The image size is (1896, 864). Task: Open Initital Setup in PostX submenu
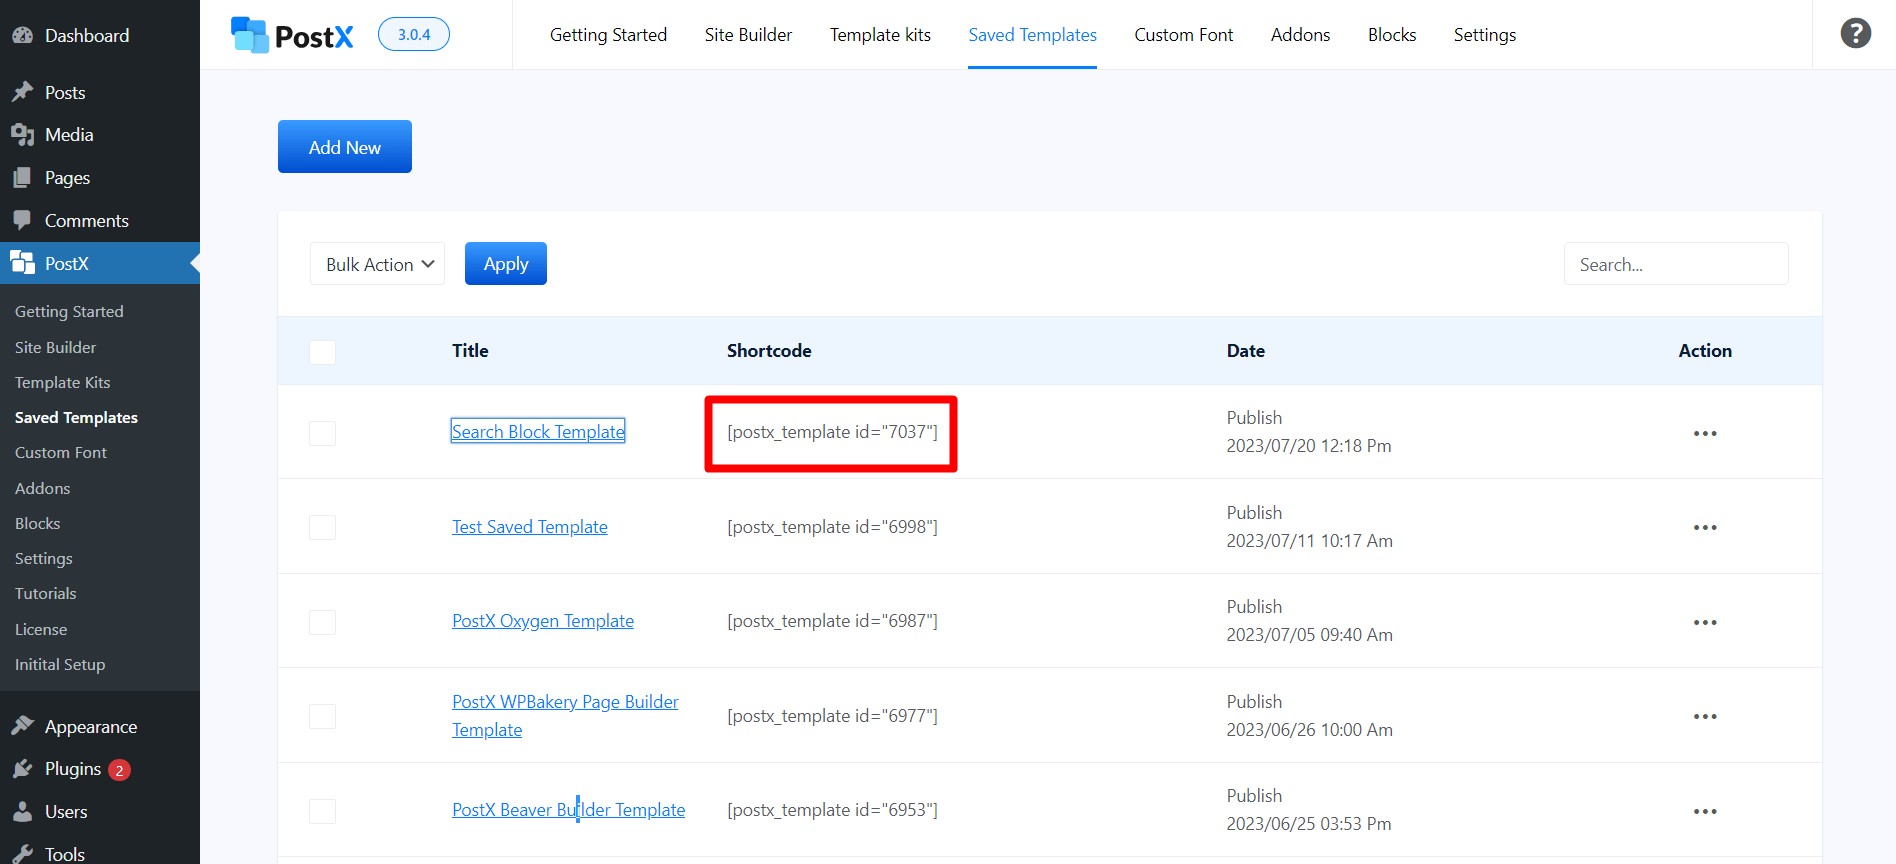[60, 664]
